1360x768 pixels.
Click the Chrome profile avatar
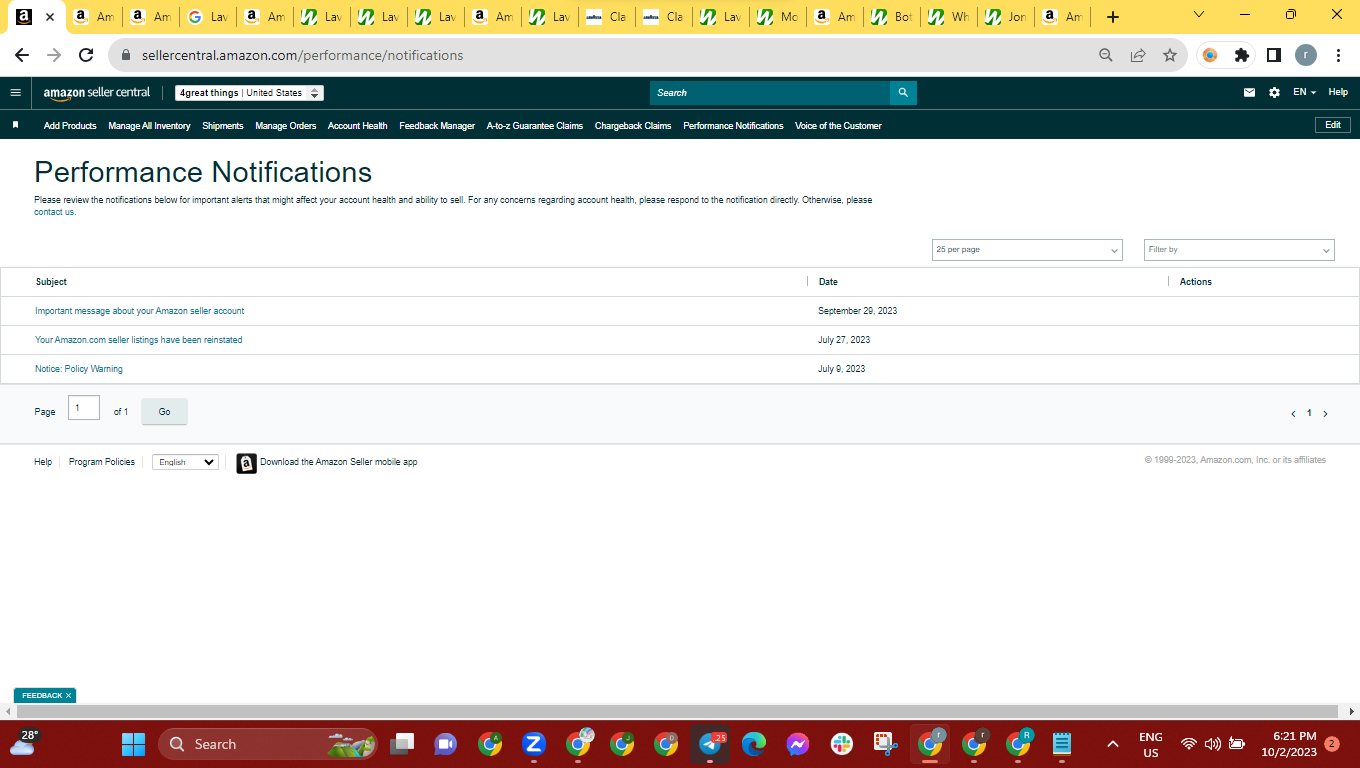[x=1306, y=55]
